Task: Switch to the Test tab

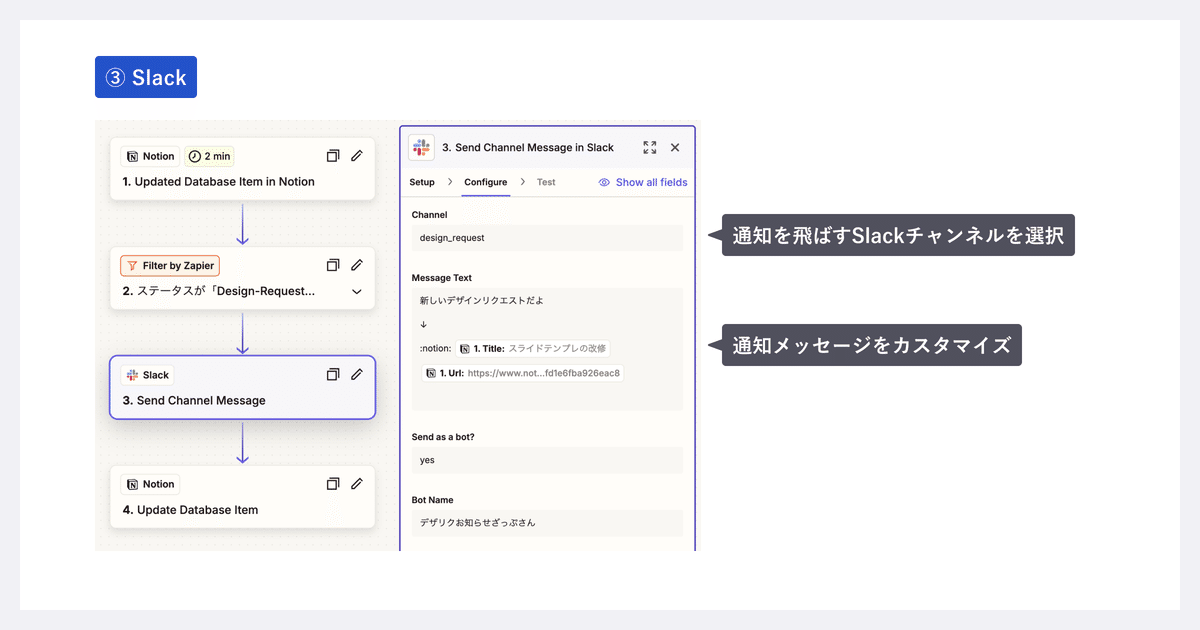Action: point(546,182)
